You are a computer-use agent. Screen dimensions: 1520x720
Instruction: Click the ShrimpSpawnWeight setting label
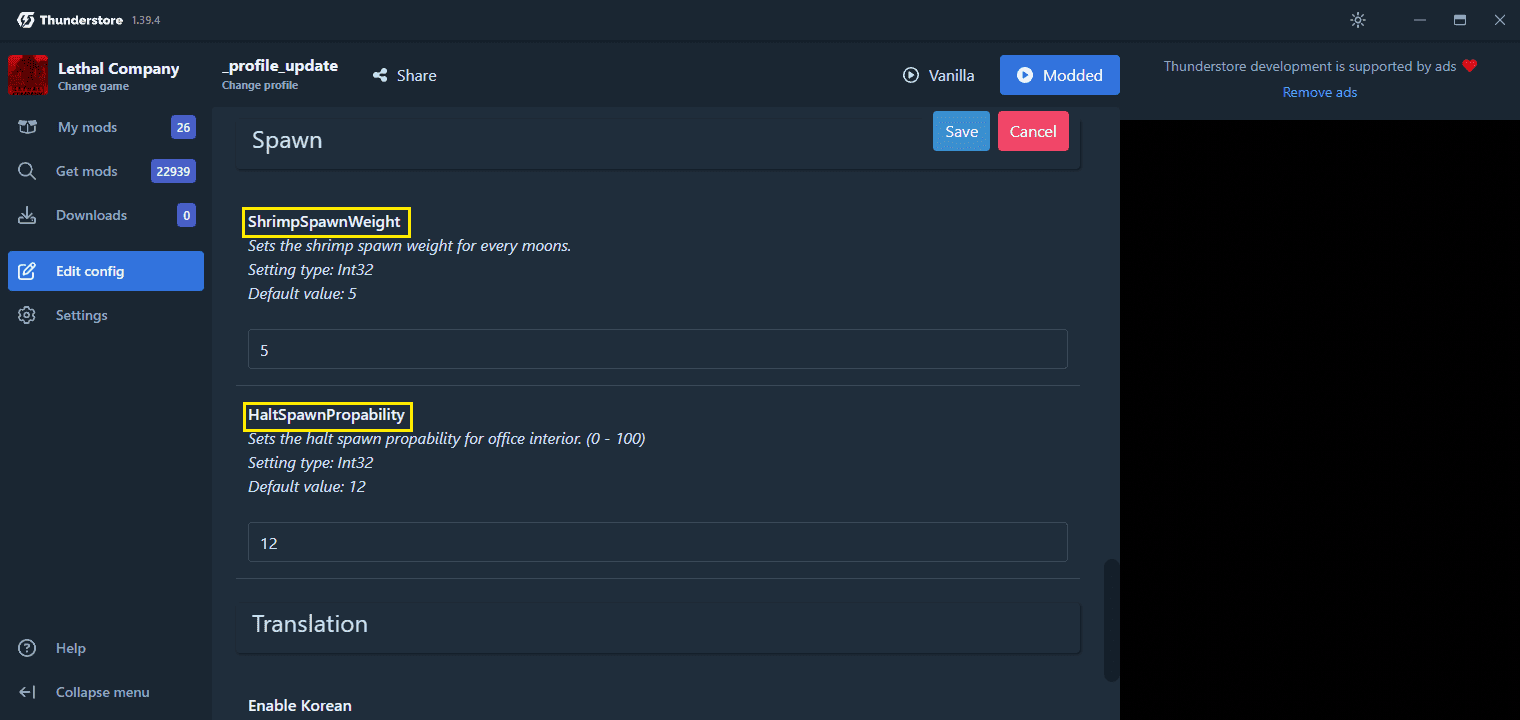[324, 221]
